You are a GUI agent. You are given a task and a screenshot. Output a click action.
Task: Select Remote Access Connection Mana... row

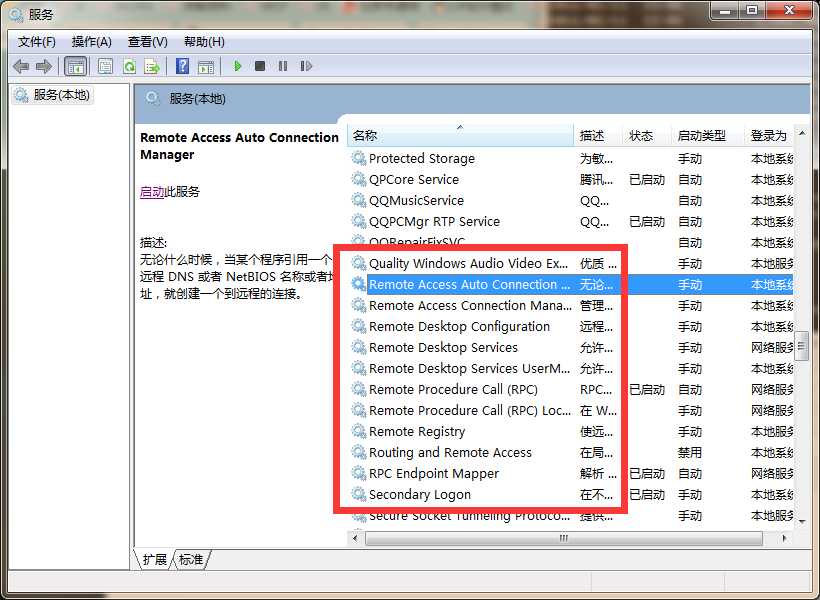[572, 305]
